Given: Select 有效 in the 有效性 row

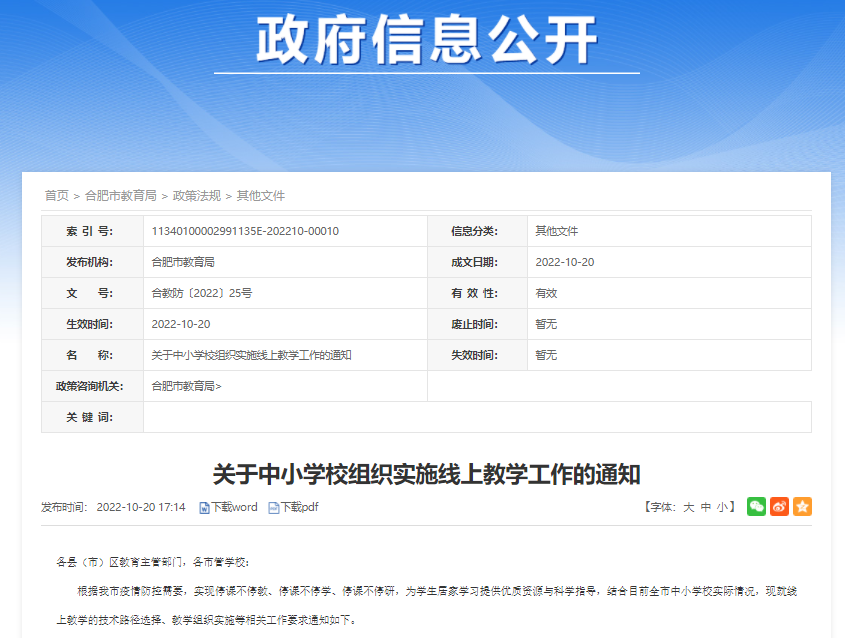Looking at the screenshot, I should tap(546, 293).
